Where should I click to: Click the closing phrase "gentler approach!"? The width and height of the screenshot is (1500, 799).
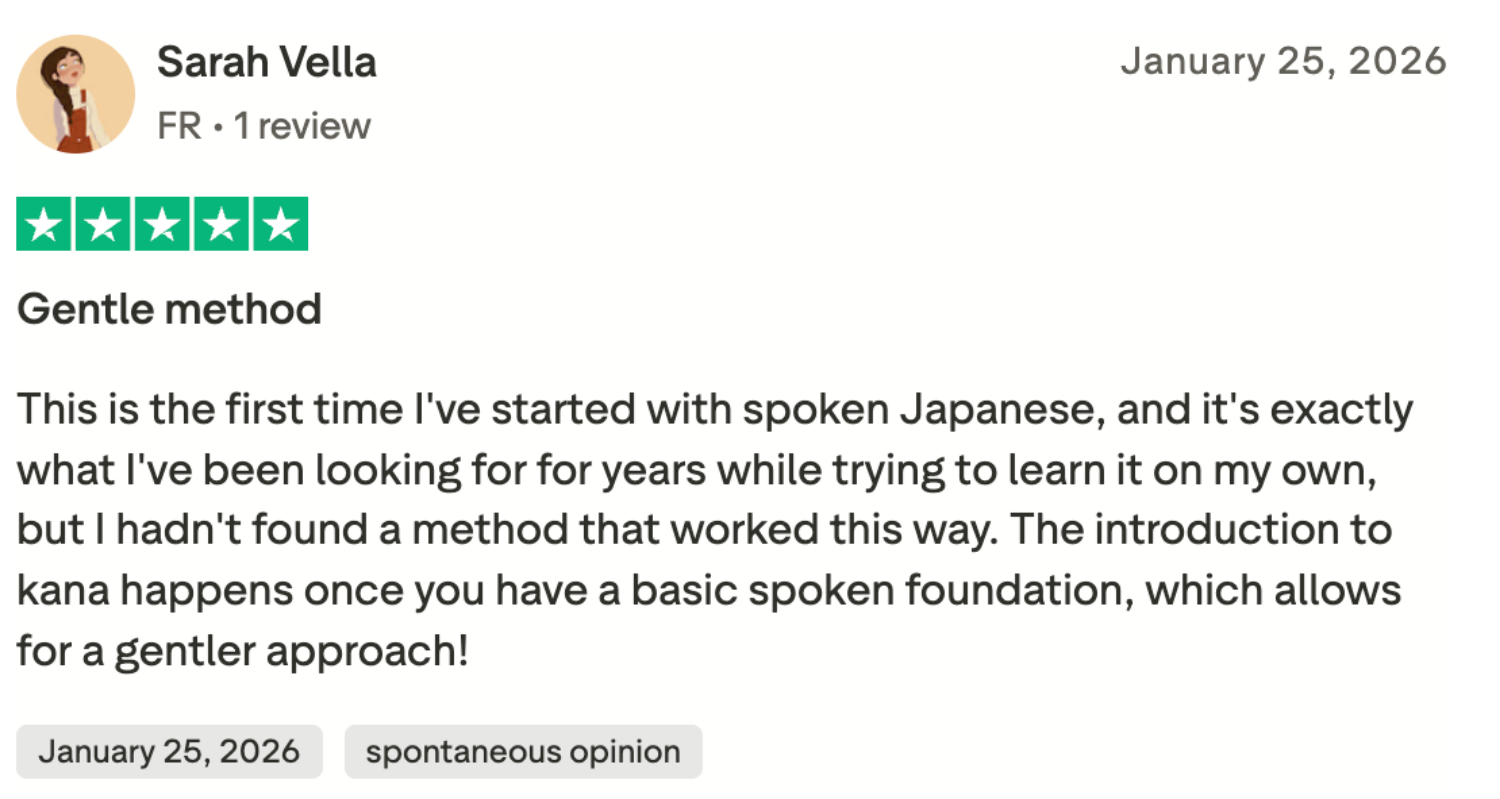pos(291,652)
